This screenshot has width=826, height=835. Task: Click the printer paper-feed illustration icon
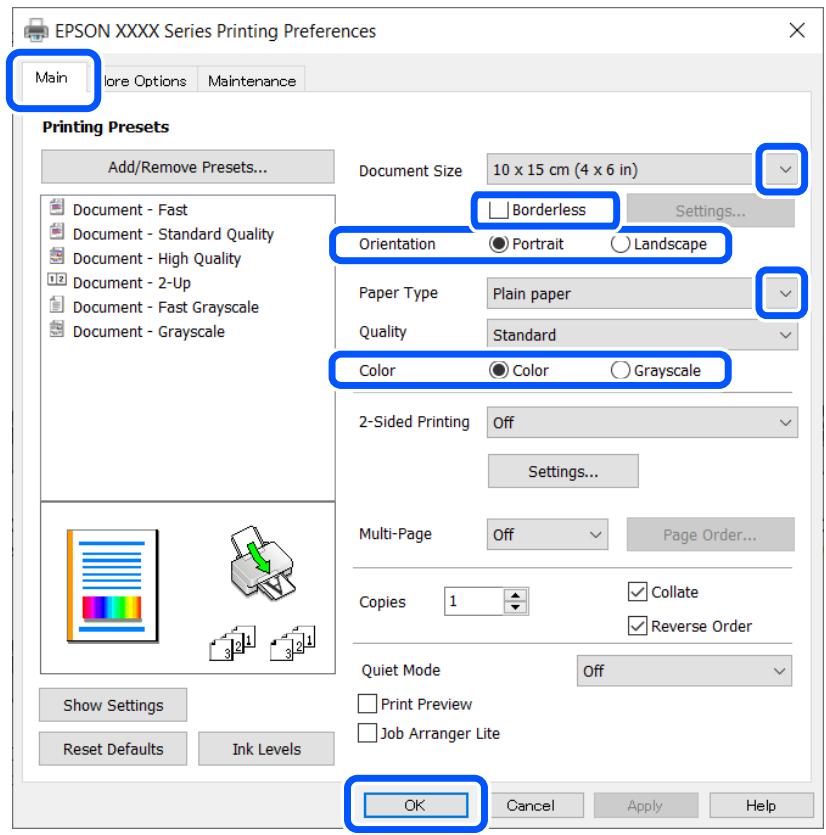coord(262,563)
